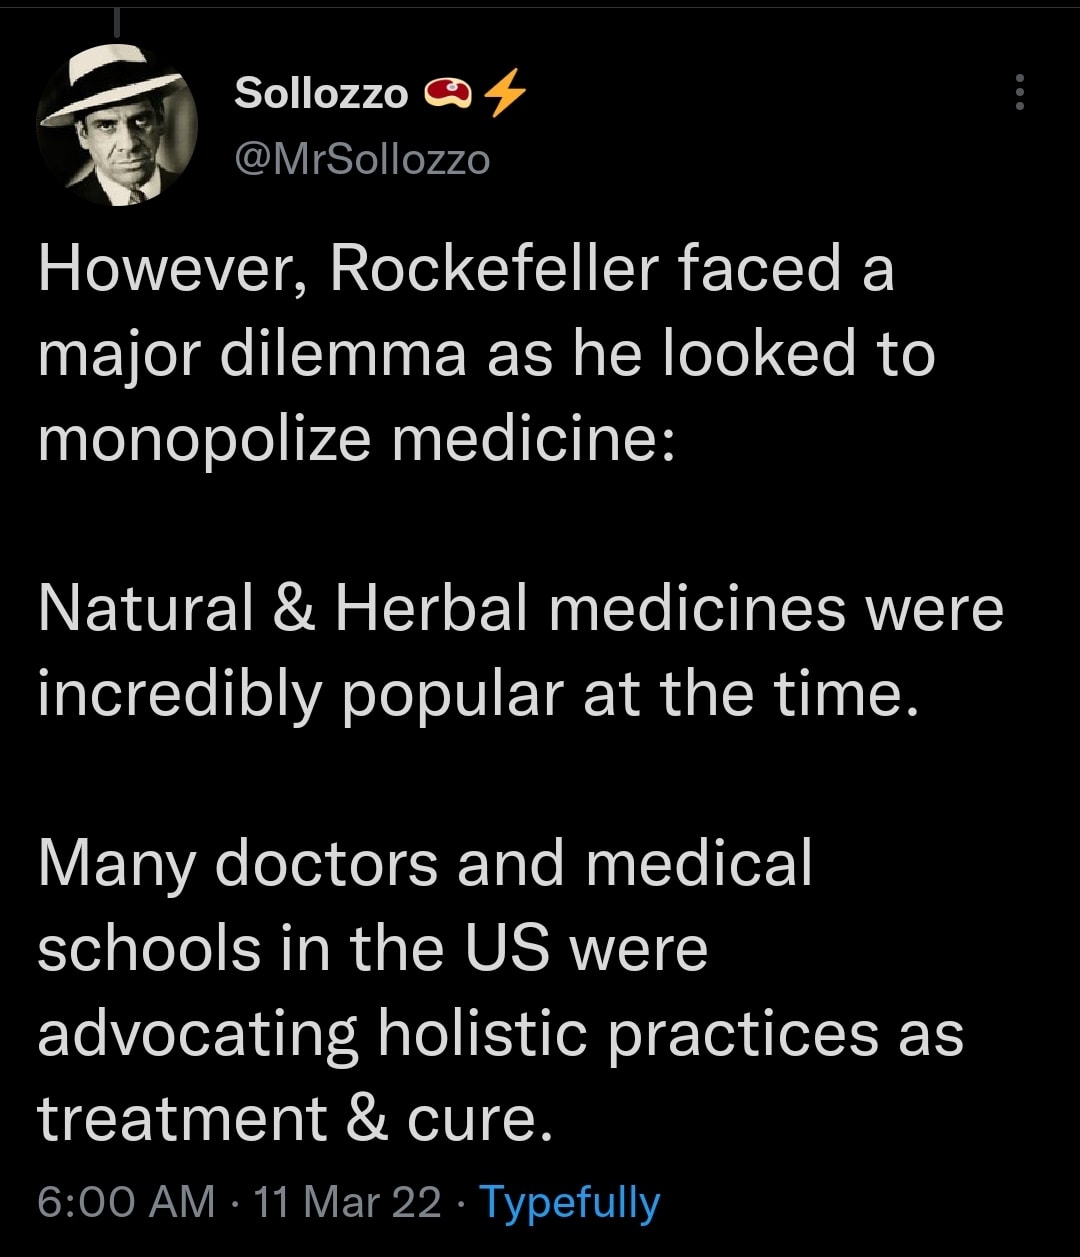Screen dimensions: 1080x1257
Task: Click the lightning bolt emoji after the name
Action: pyautogui.click(x=504, y=93)
